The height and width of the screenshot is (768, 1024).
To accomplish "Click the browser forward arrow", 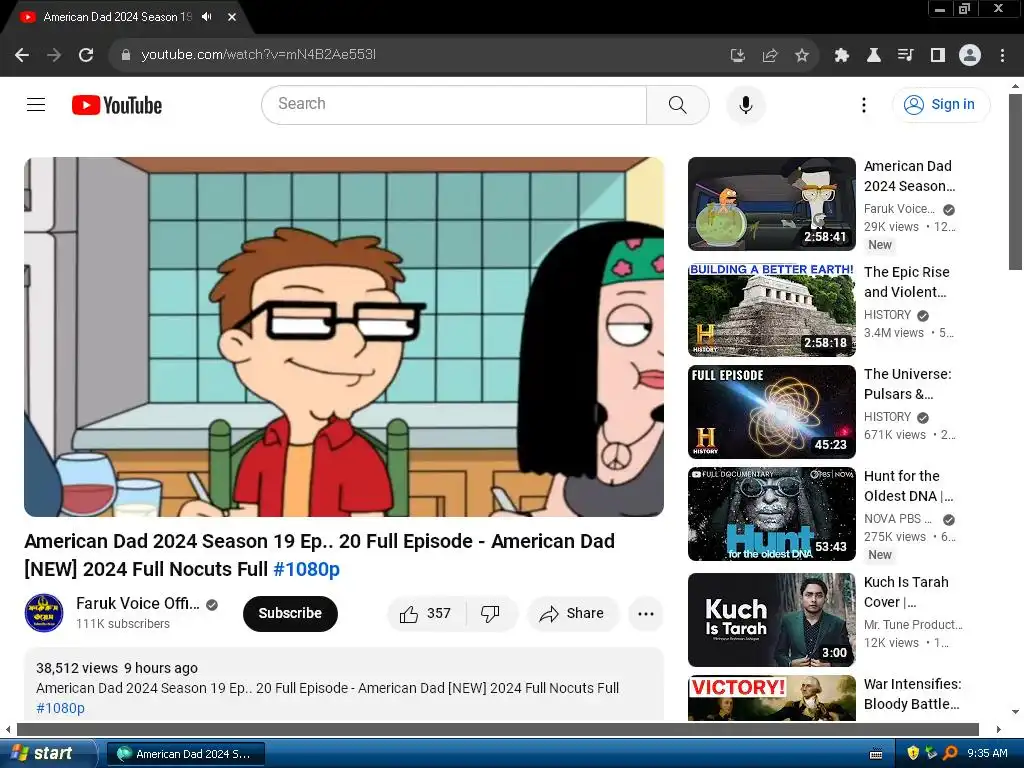I will pos(54,55).
